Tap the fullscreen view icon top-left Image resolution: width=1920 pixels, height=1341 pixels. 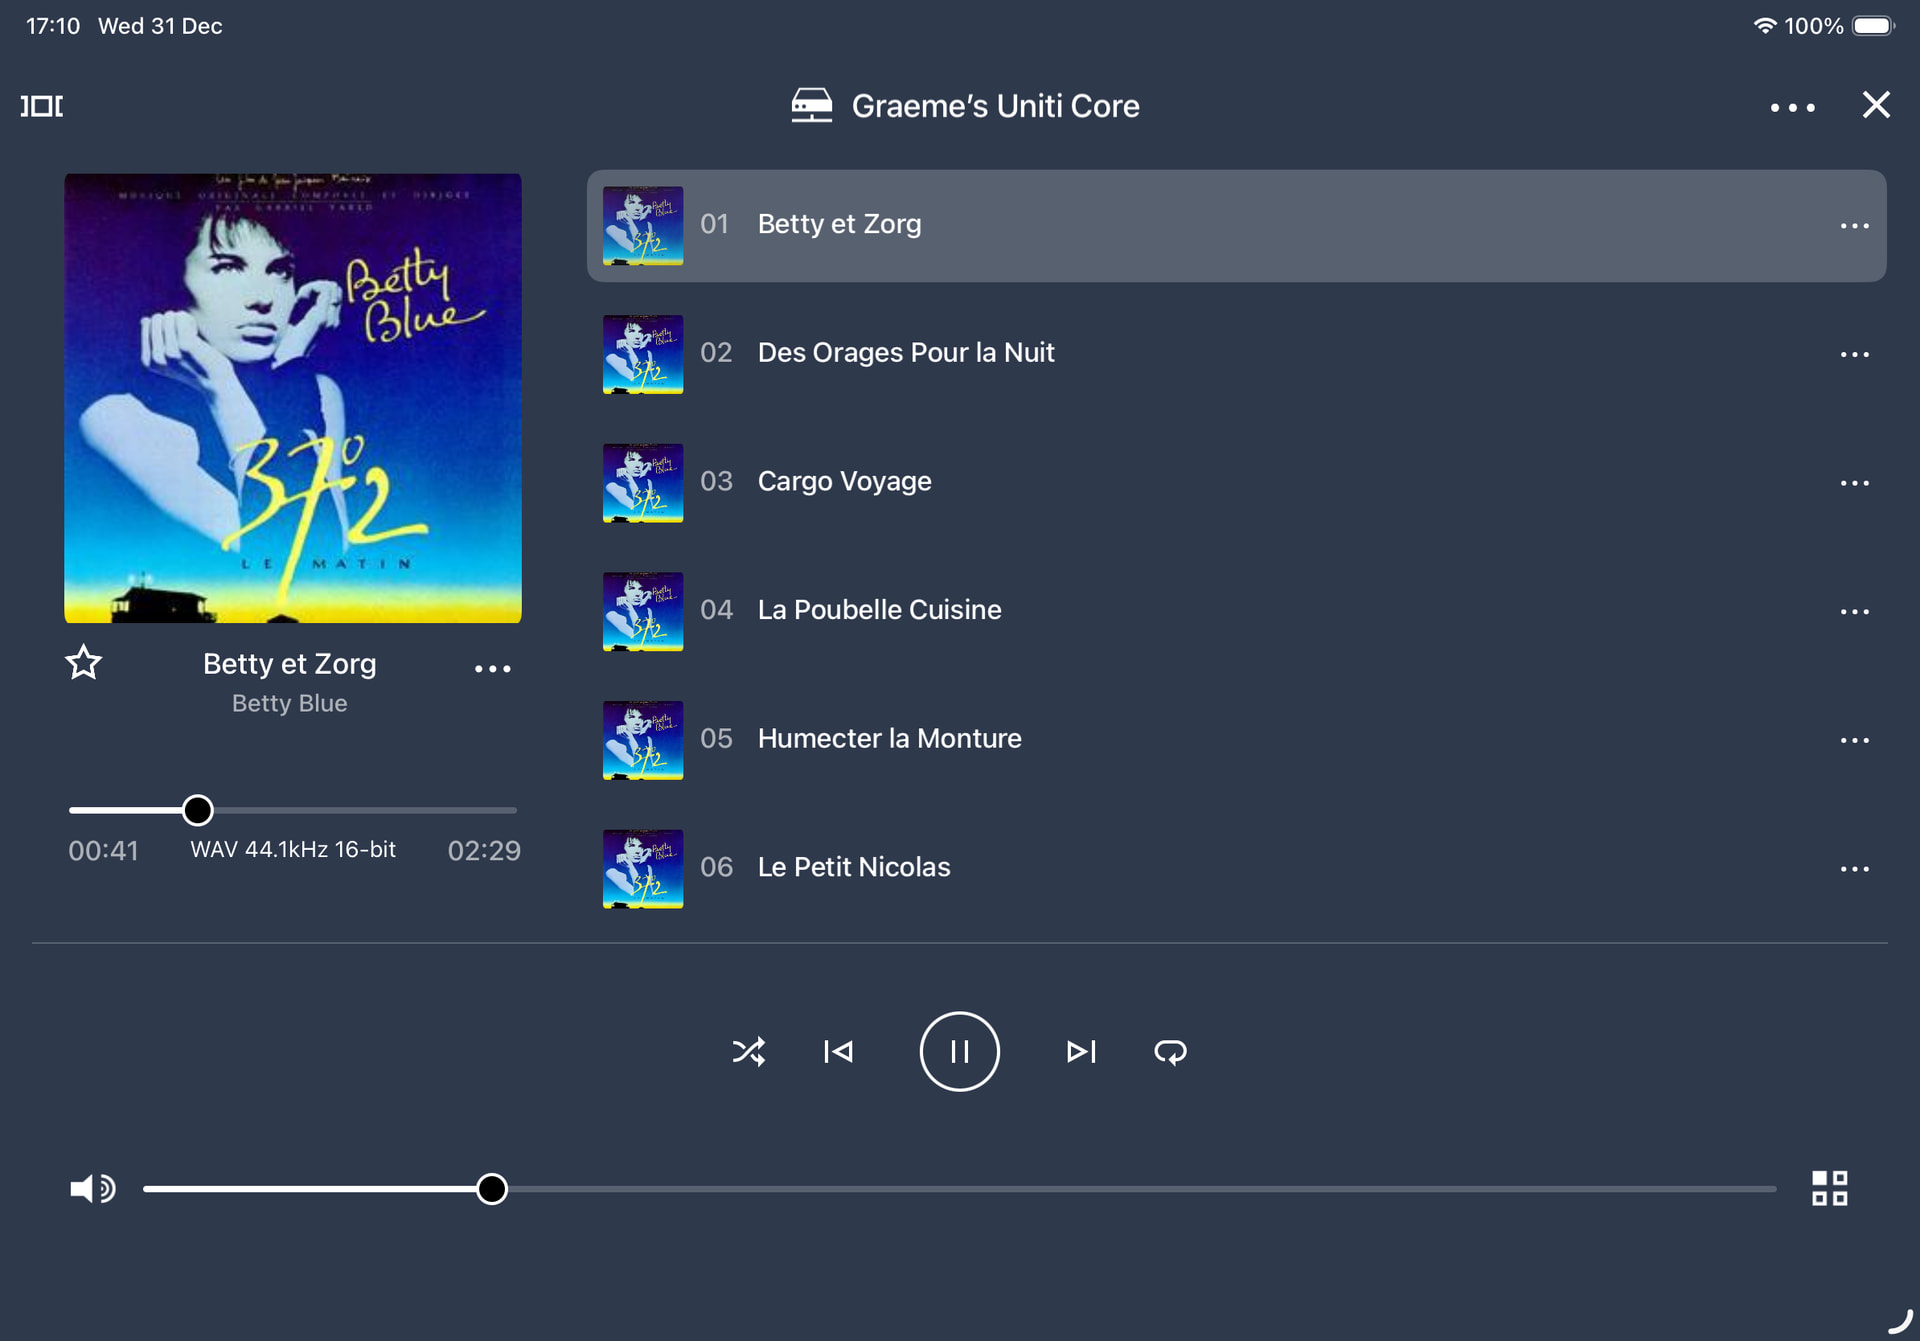[x=42, y=106]
